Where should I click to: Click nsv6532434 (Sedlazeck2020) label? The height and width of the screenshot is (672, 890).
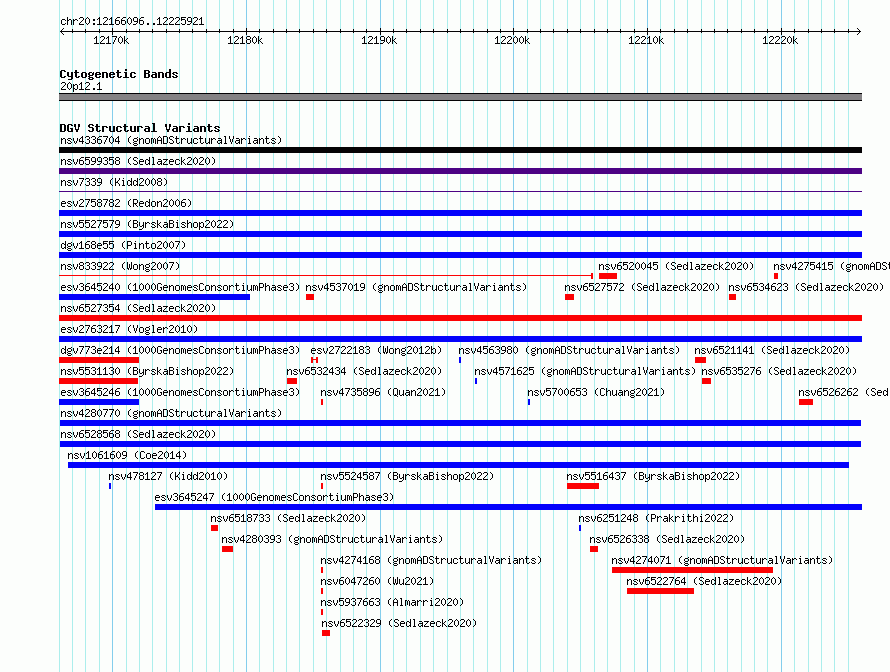[x=364, y=371]
